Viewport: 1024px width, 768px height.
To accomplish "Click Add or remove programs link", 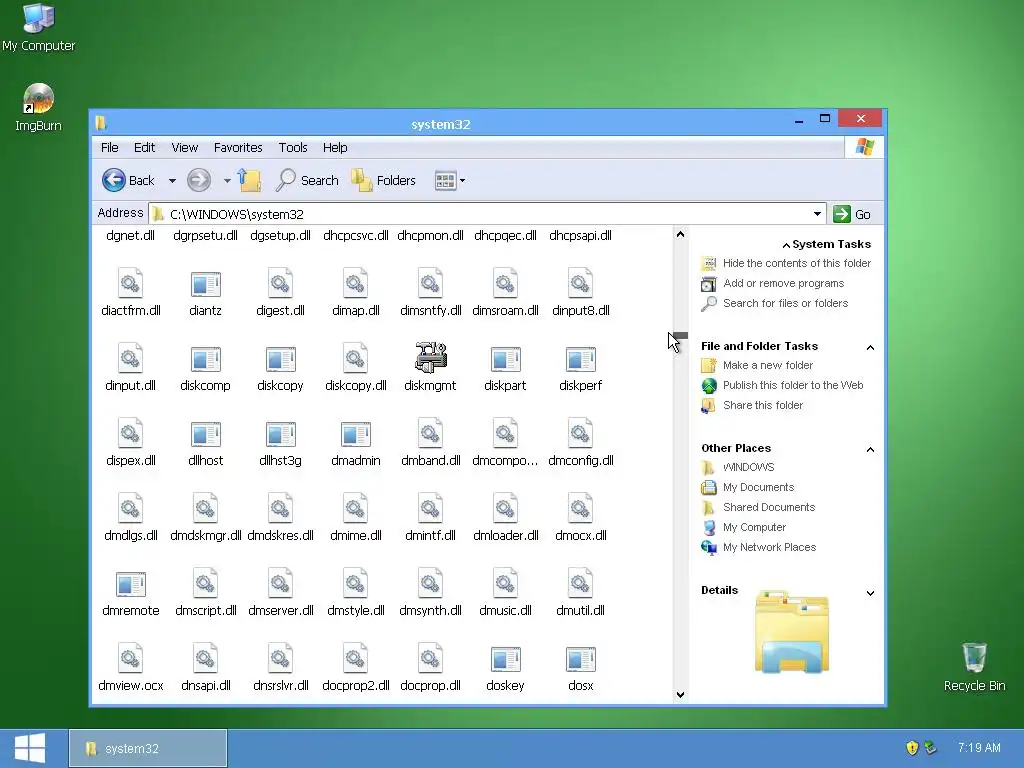I will [x=783, y=283].
